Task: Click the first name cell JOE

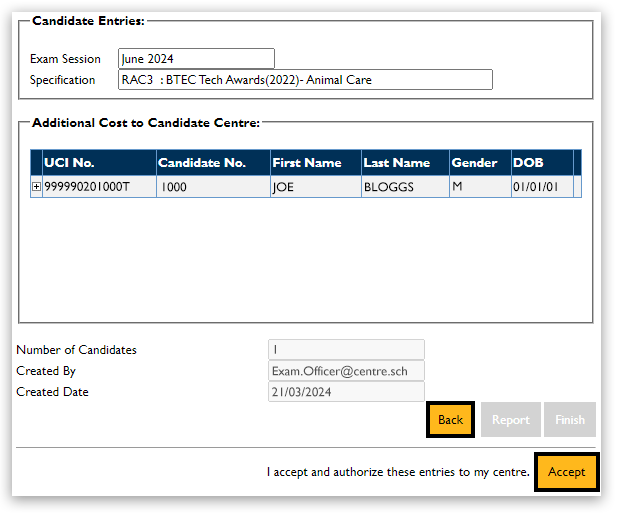Action: tap(314, 187)
